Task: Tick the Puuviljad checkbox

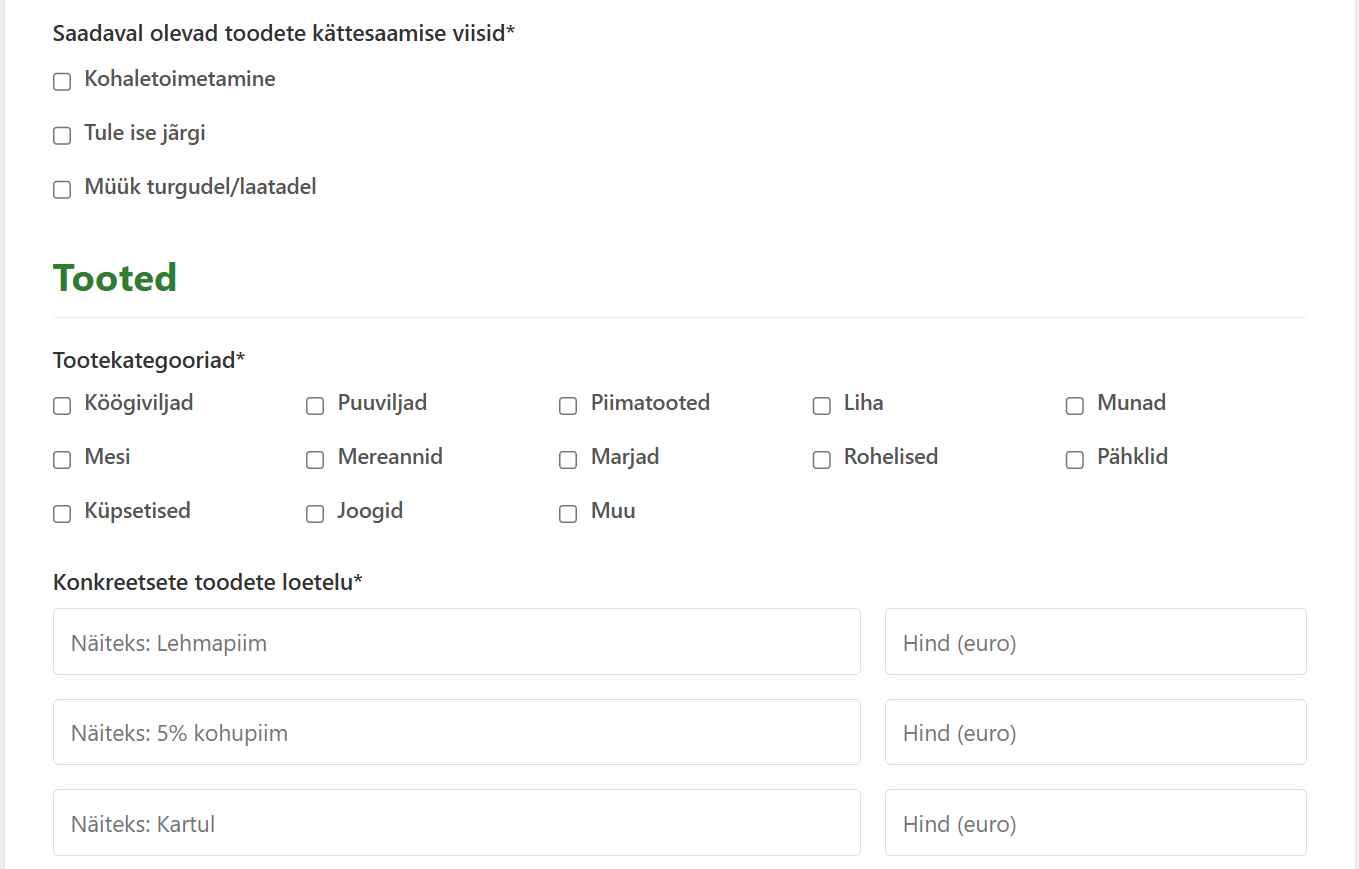Action: click(315, 405)
